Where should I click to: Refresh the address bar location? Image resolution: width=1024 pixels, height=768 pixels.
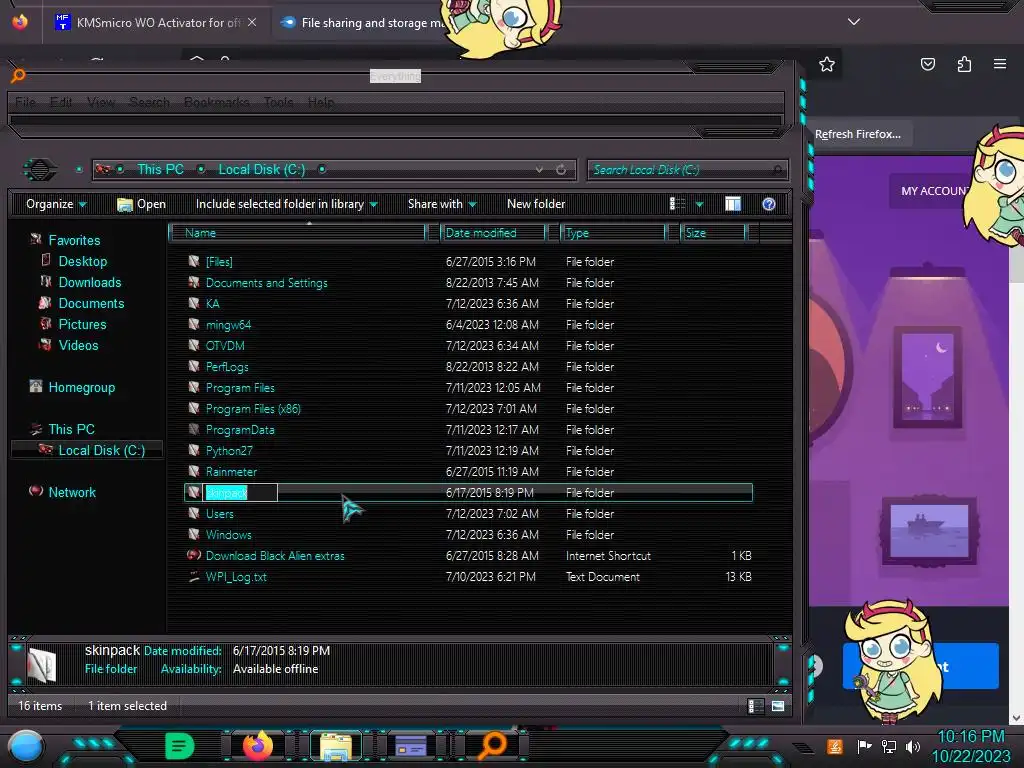(561, 170)
